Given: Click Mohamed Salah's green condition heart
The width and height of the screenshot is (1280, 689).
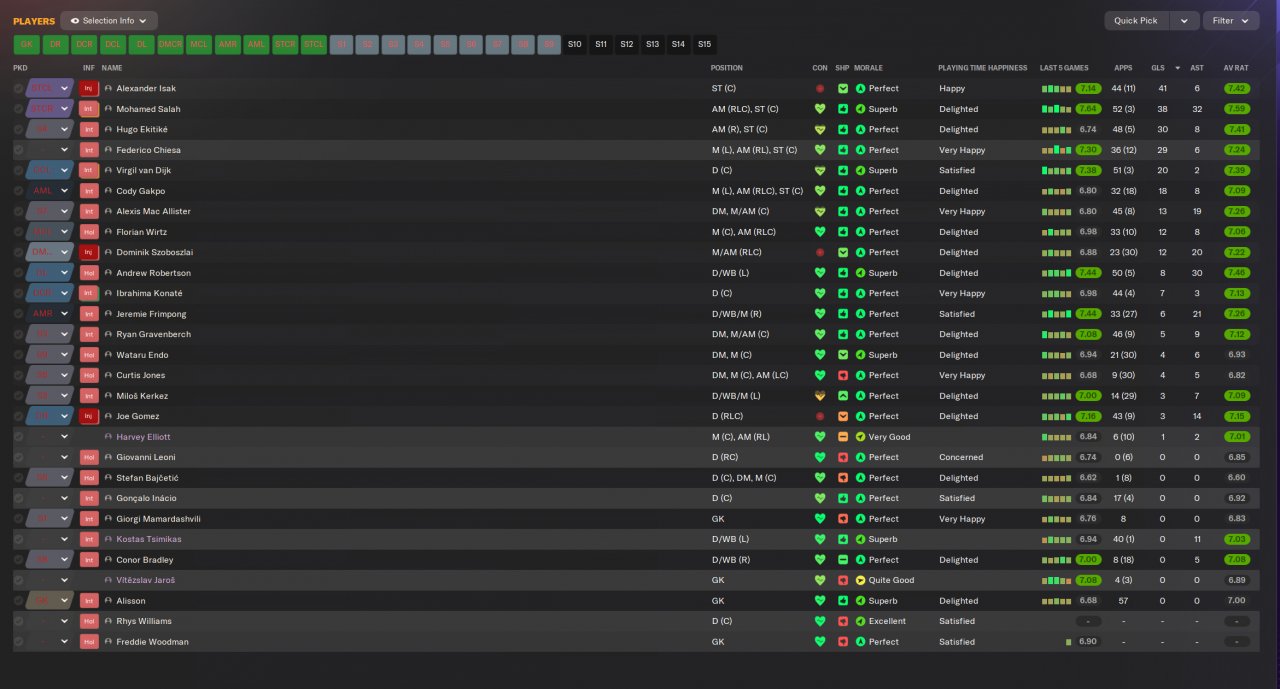Looking at the screenshot, I should [820, 109].
